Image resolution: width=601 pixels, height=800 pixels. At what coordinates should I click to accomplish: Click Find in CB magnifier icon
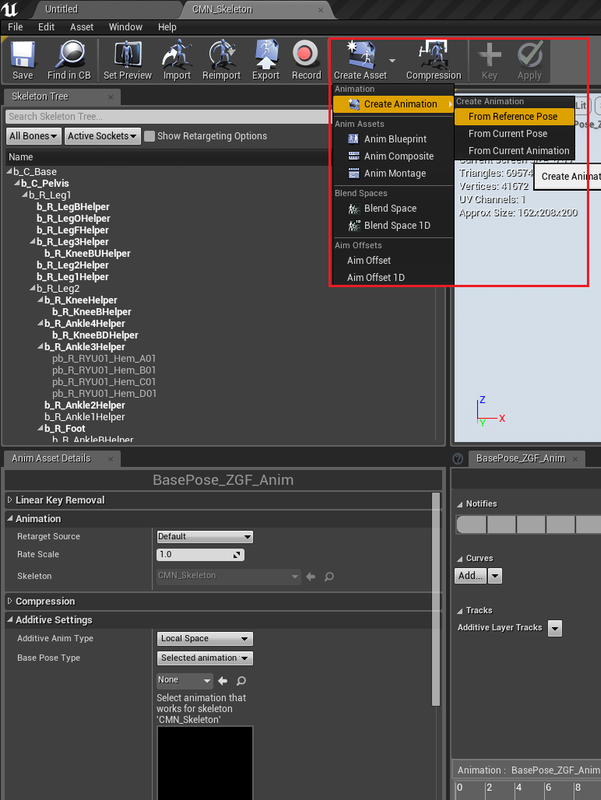tap(69, 54)
